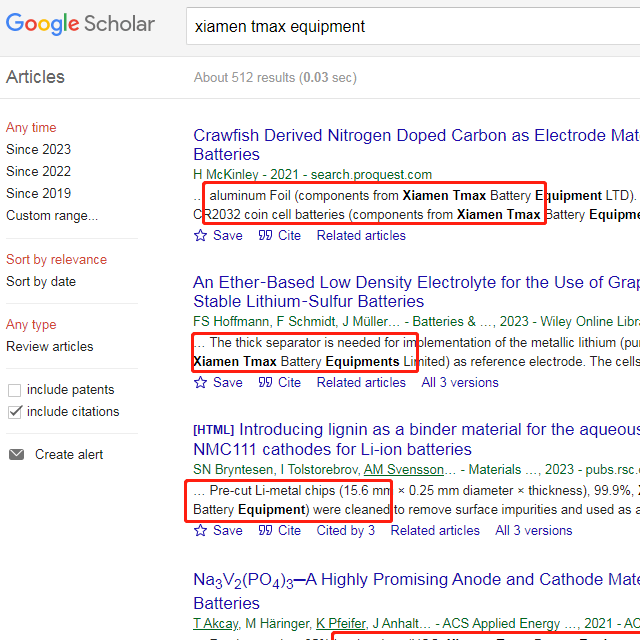Open Related articles for the Ether-Based Electrolyte result

(361, 382)
